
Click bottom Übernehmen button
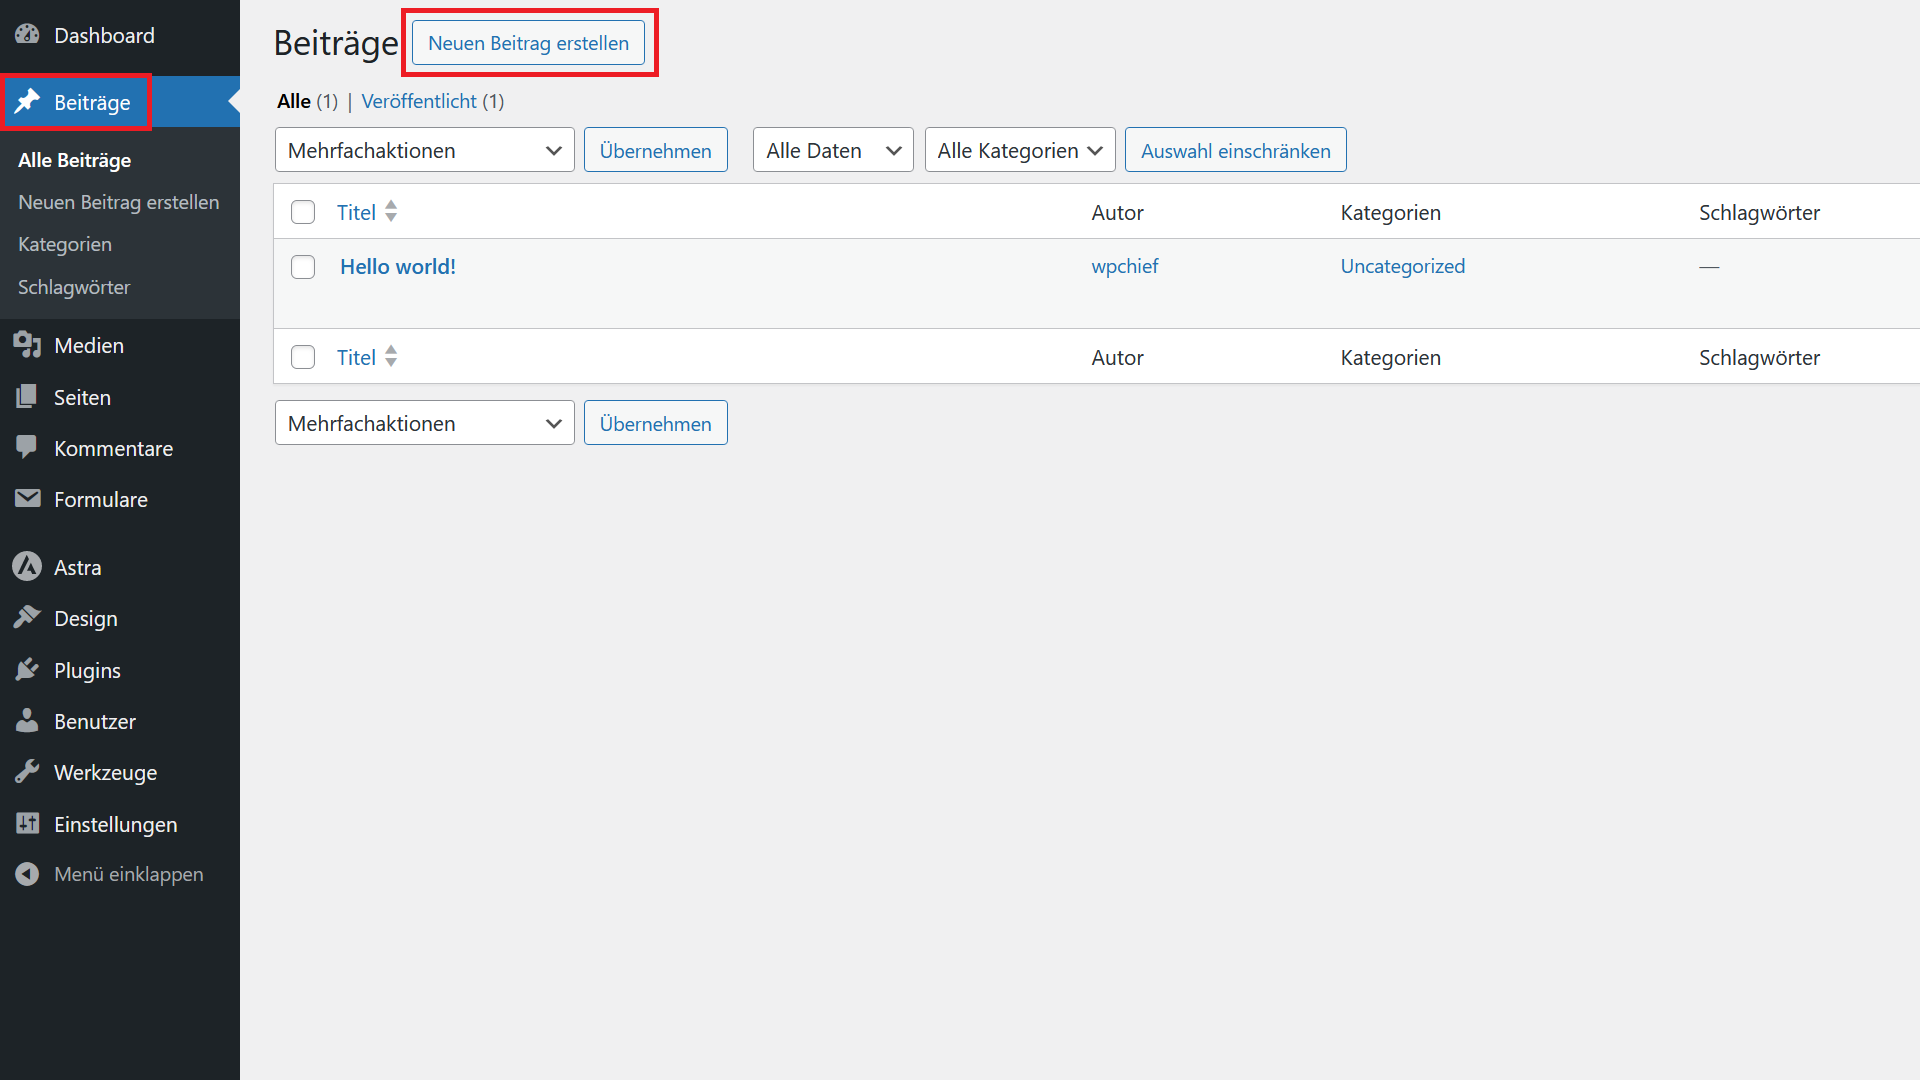coord(655,423)
